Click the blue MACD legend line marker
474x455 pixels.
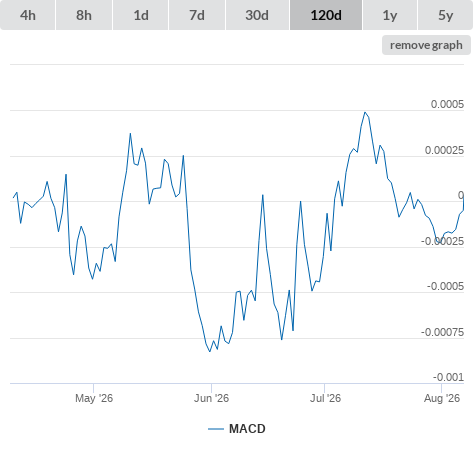click(x=216, y=429)
